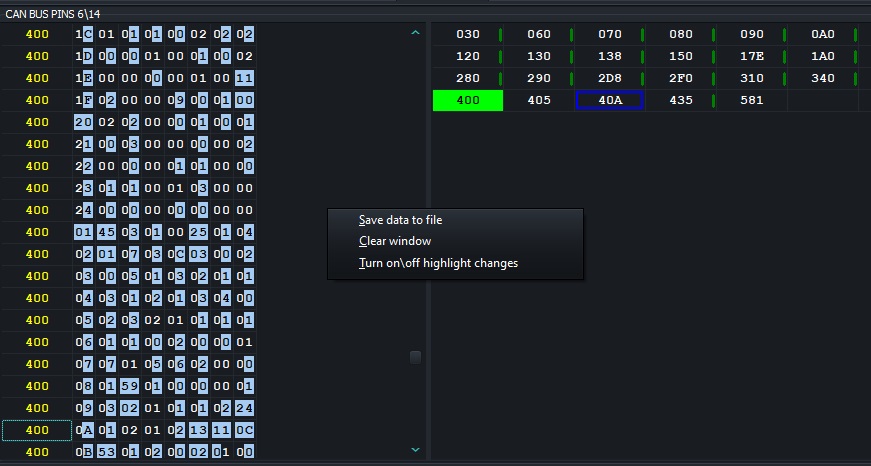Select CAN ID 581 cell
This screenshot has width=871, height=466.
751,100
